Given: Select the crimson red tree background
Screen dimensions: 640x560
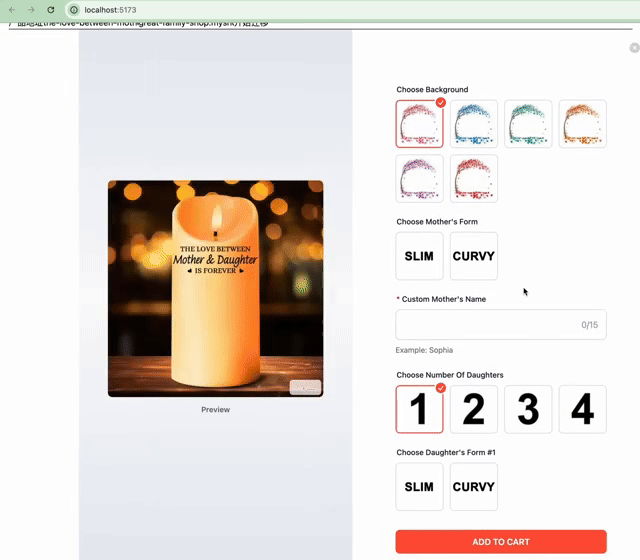Looking at the screenshot, I should click(473, 178).
